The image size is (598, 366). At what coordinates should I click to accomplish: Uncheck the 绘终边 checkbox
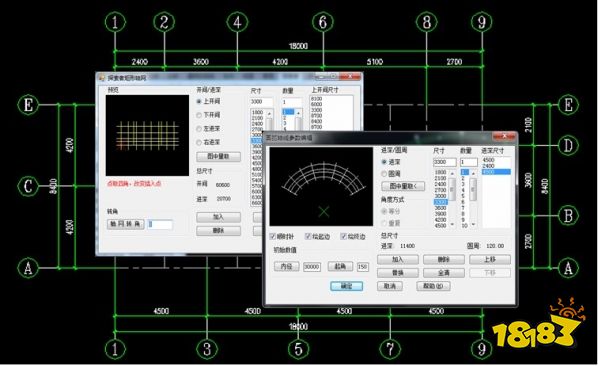click(x=344, y=236)
